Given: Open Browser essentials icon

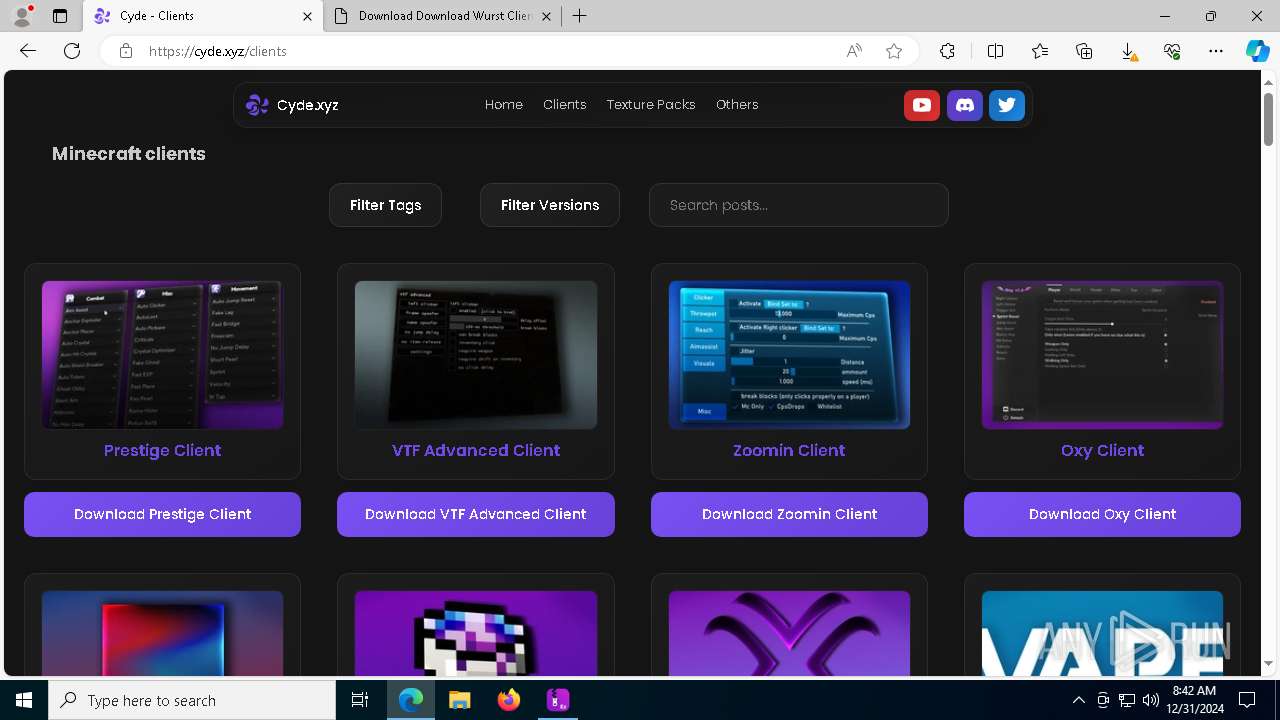Looking at the screenshot, I should [x=1172, y=51].
